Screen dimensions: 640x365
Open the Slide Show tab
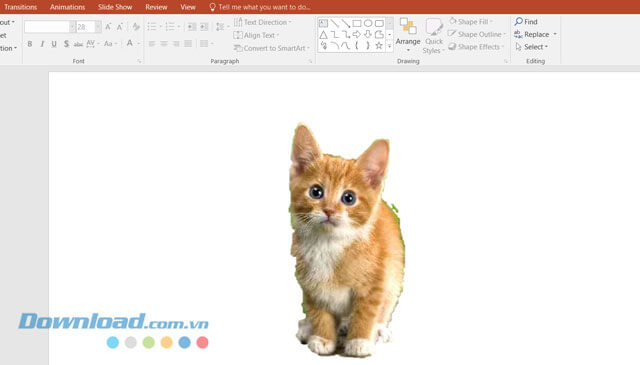pos(115,7)
